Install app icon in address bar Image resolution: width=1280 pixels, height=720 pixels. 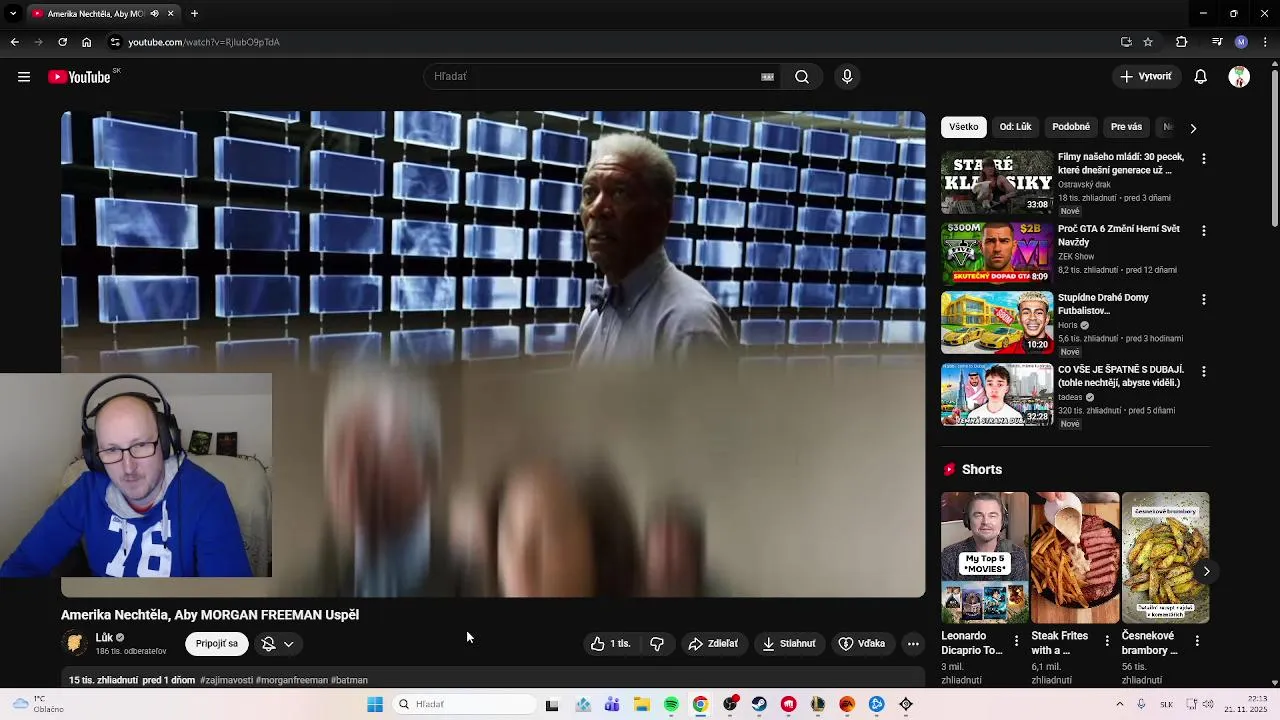(x=1126, y=42)
